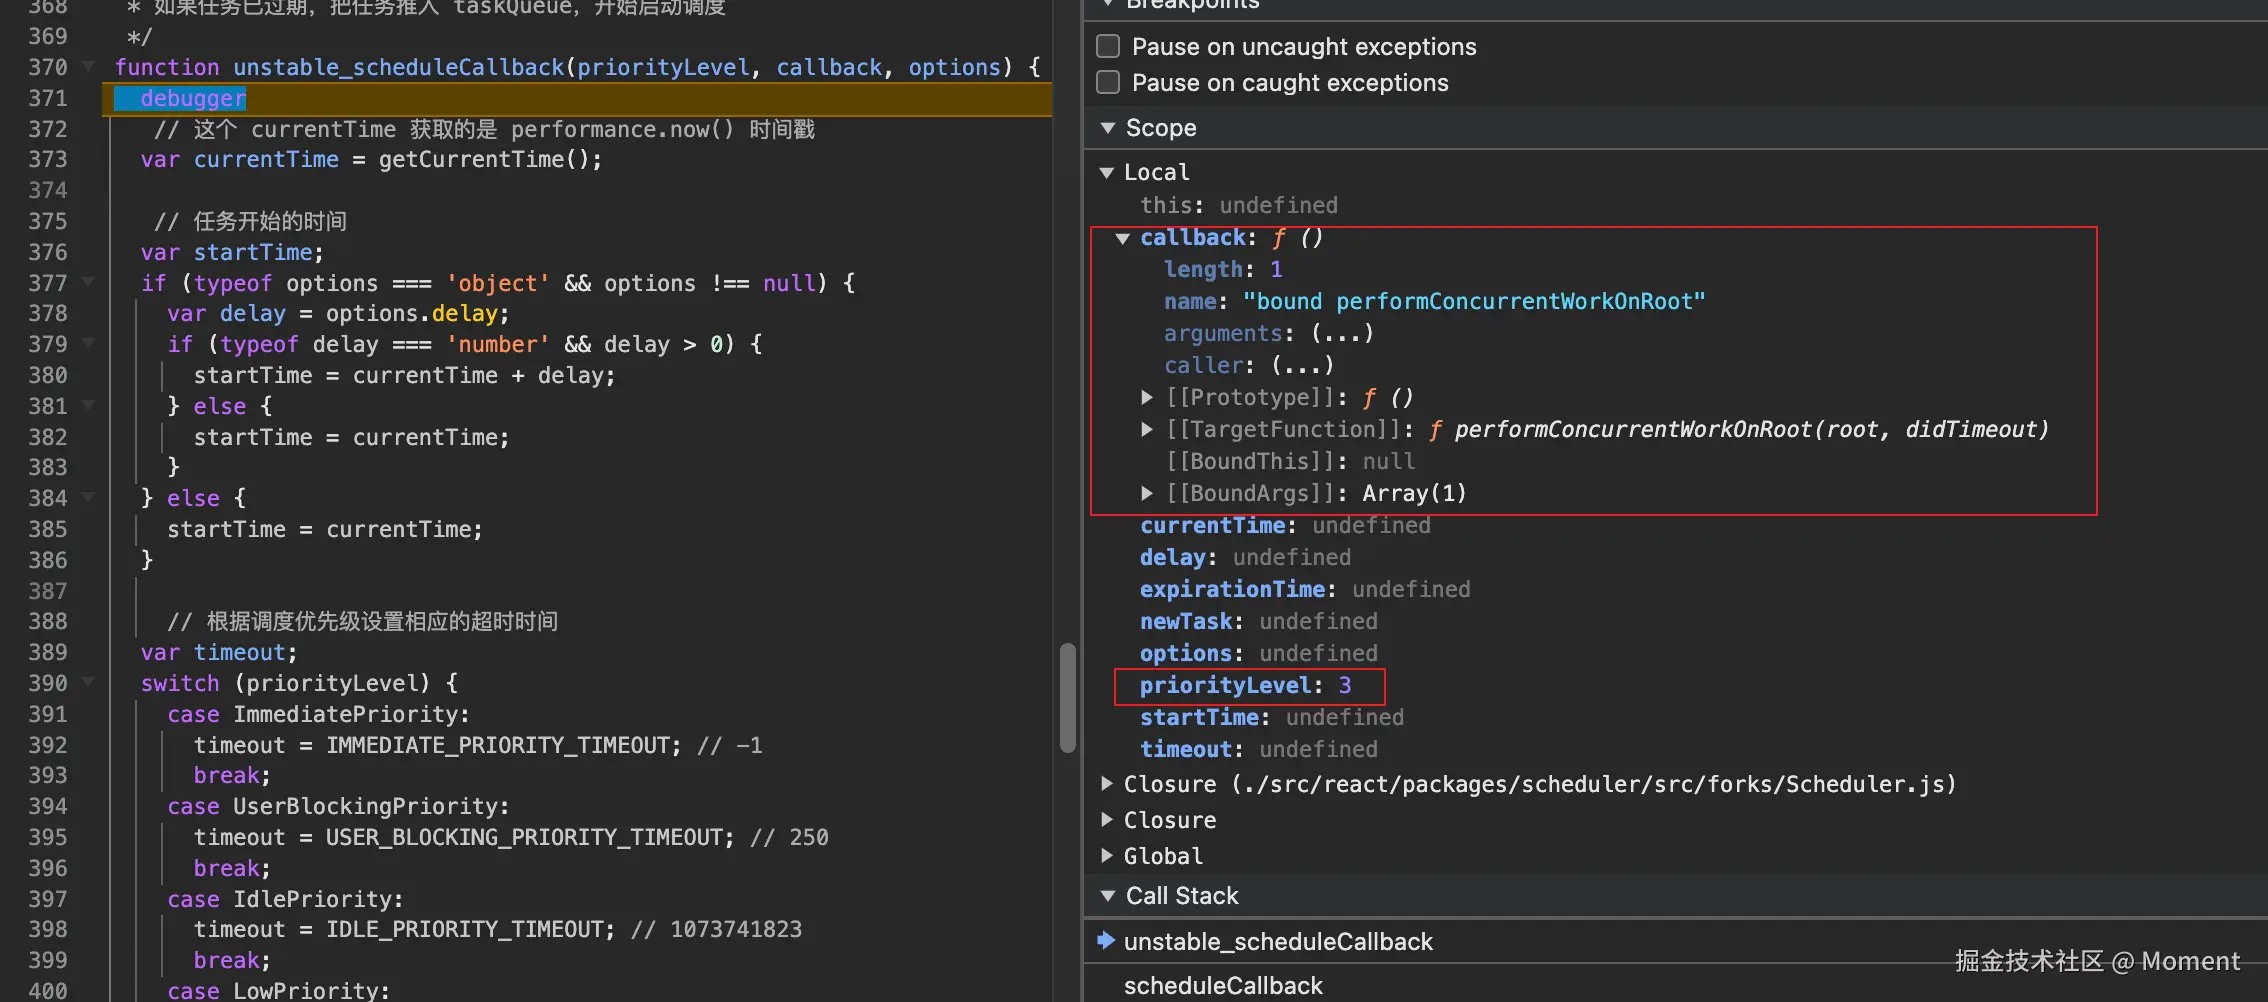Reveal the arguments (...) getter value
Image resolution: width=2268 pixels, height=1002 pixels.
click(x=1342, y=333)
